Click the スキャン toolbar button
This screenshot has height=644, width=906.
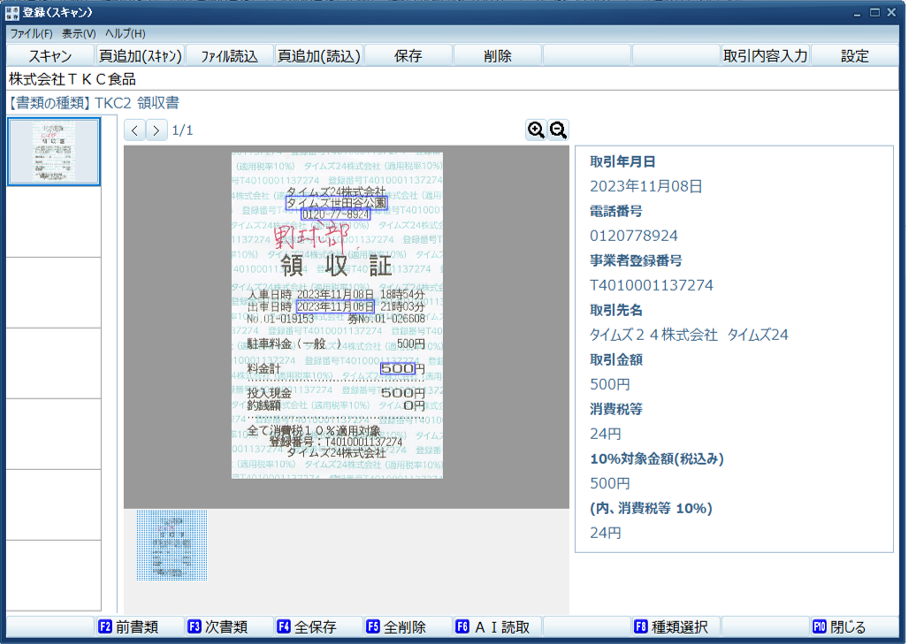50,56
